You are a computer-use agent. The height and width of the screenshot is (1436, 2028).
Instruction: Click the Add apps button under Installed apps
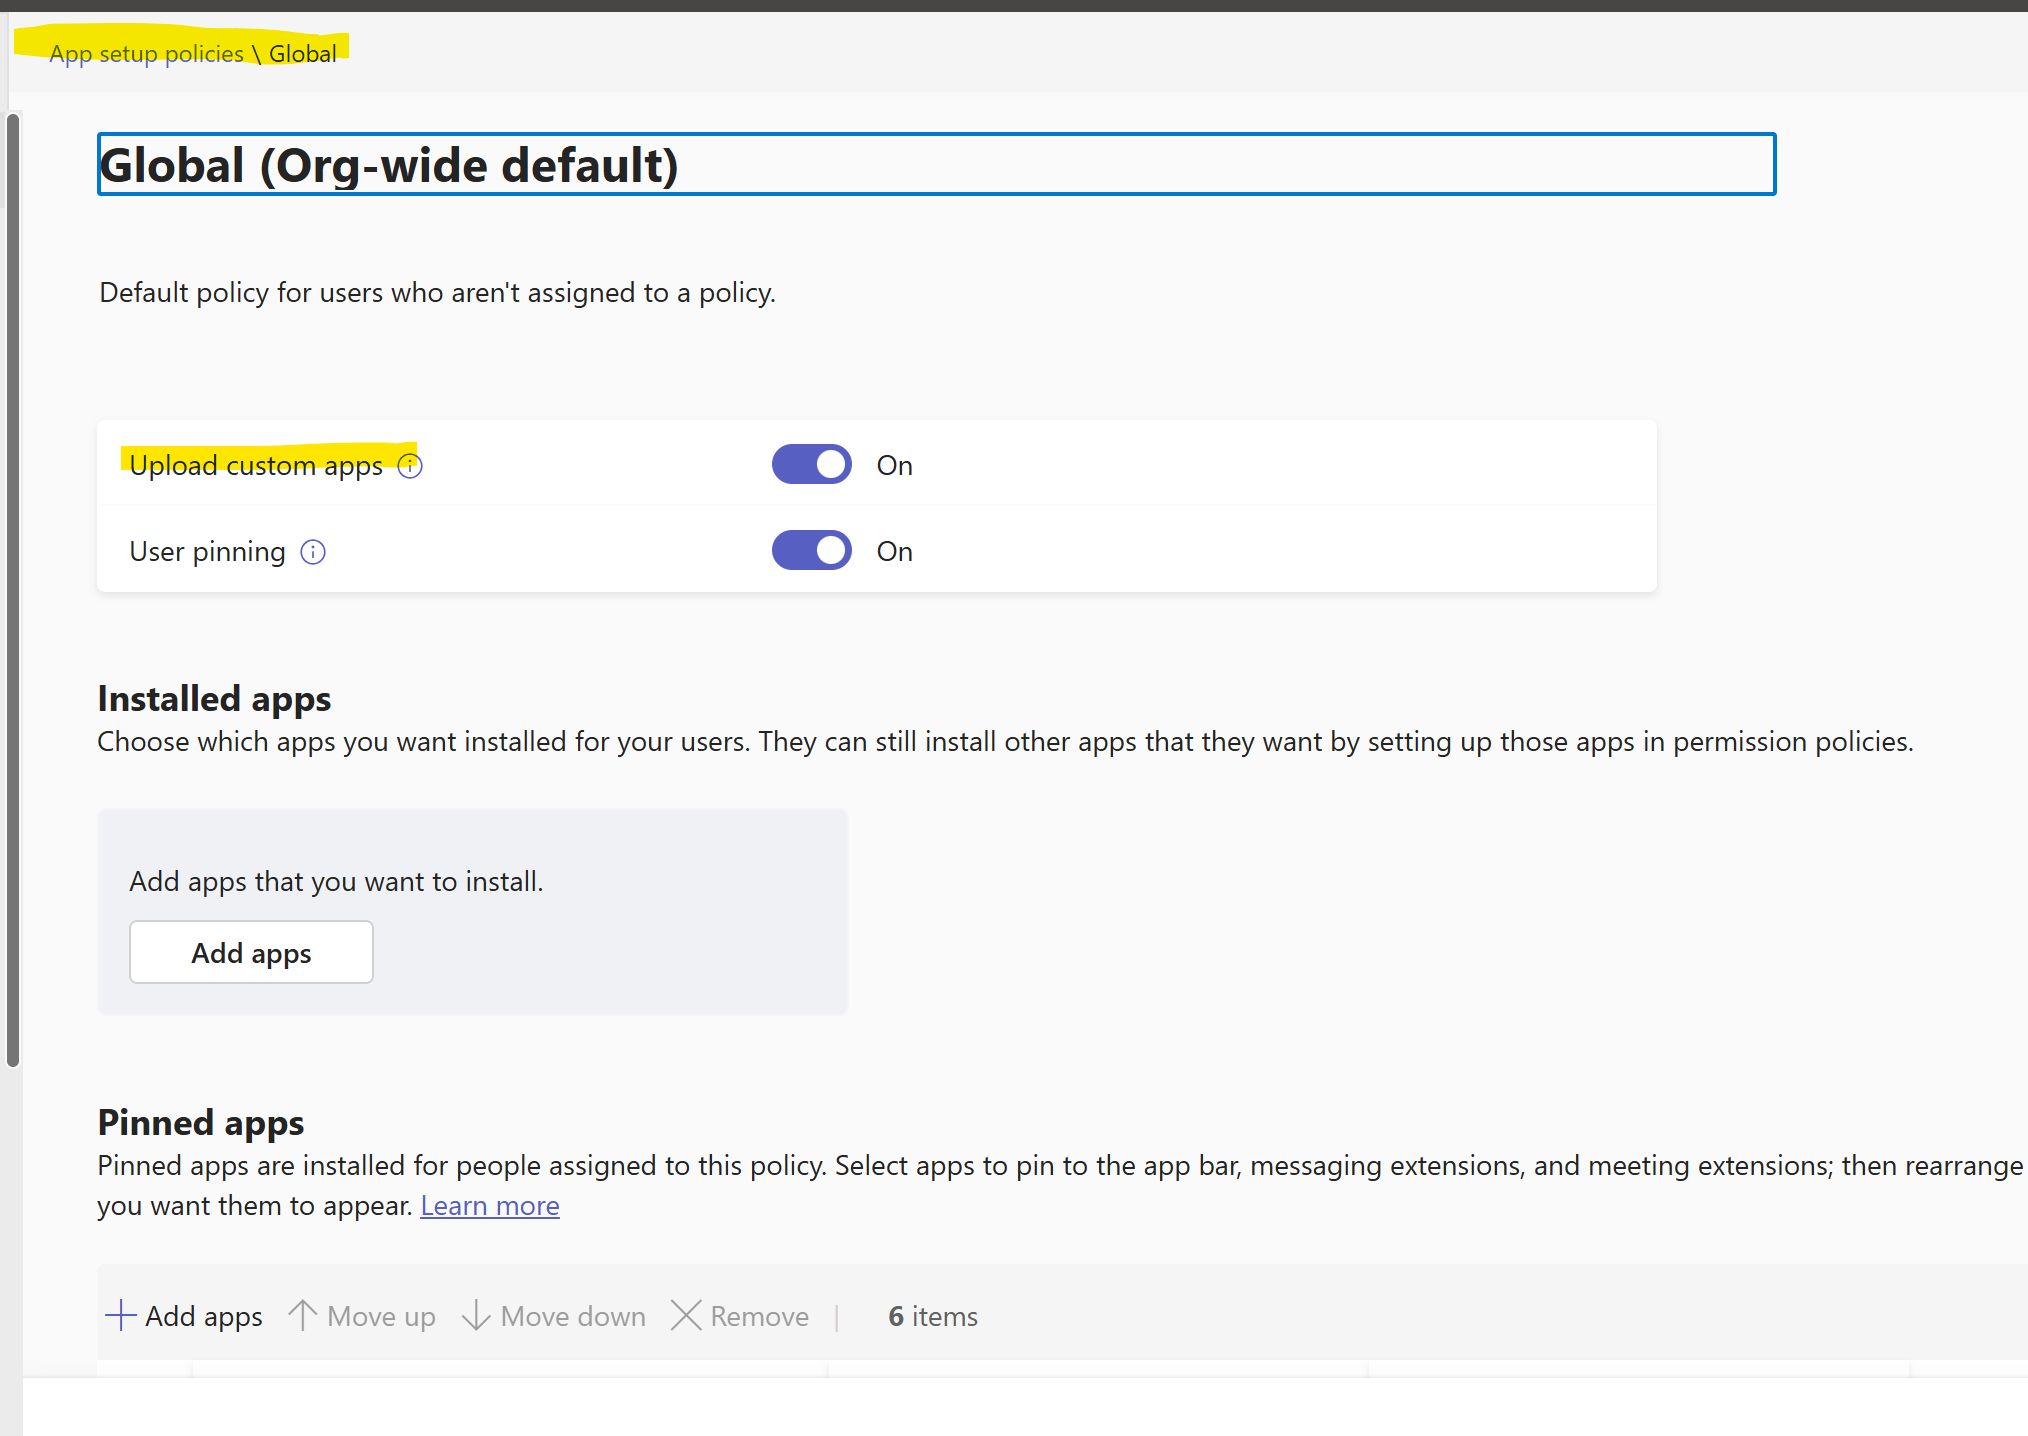[x=250, y=952]
